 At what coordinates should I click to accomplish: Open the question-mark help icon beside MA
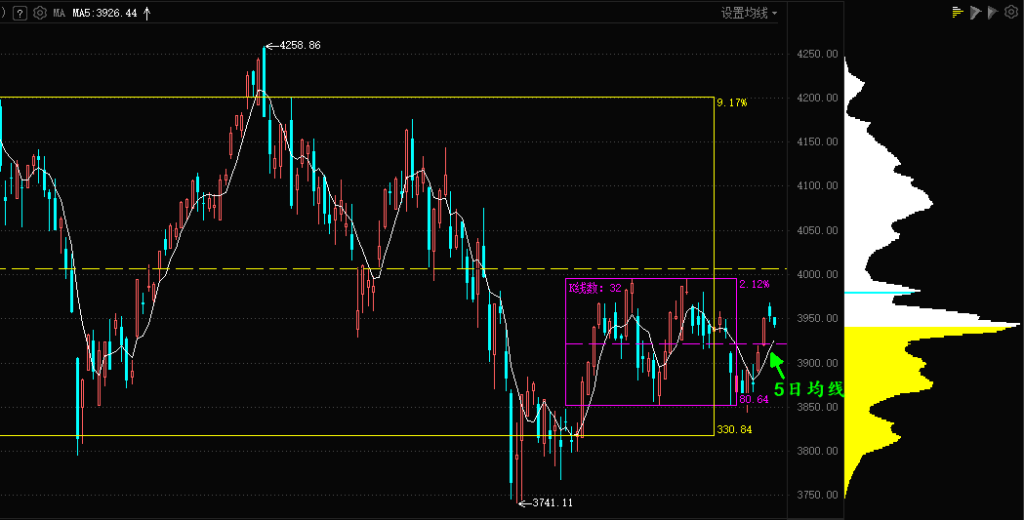click(x=20, y=13)
